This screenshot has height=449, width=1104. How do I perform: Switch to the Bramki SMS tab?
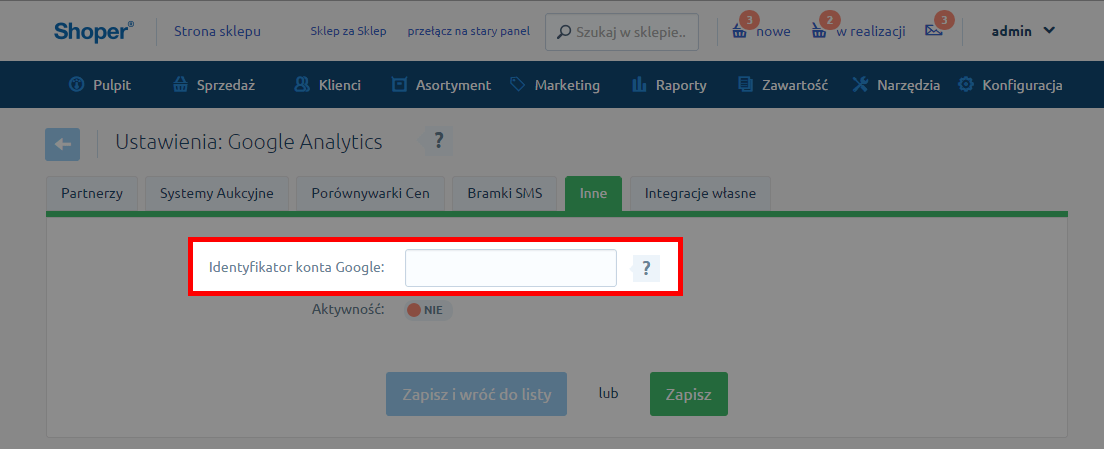(x=505, y=194)
